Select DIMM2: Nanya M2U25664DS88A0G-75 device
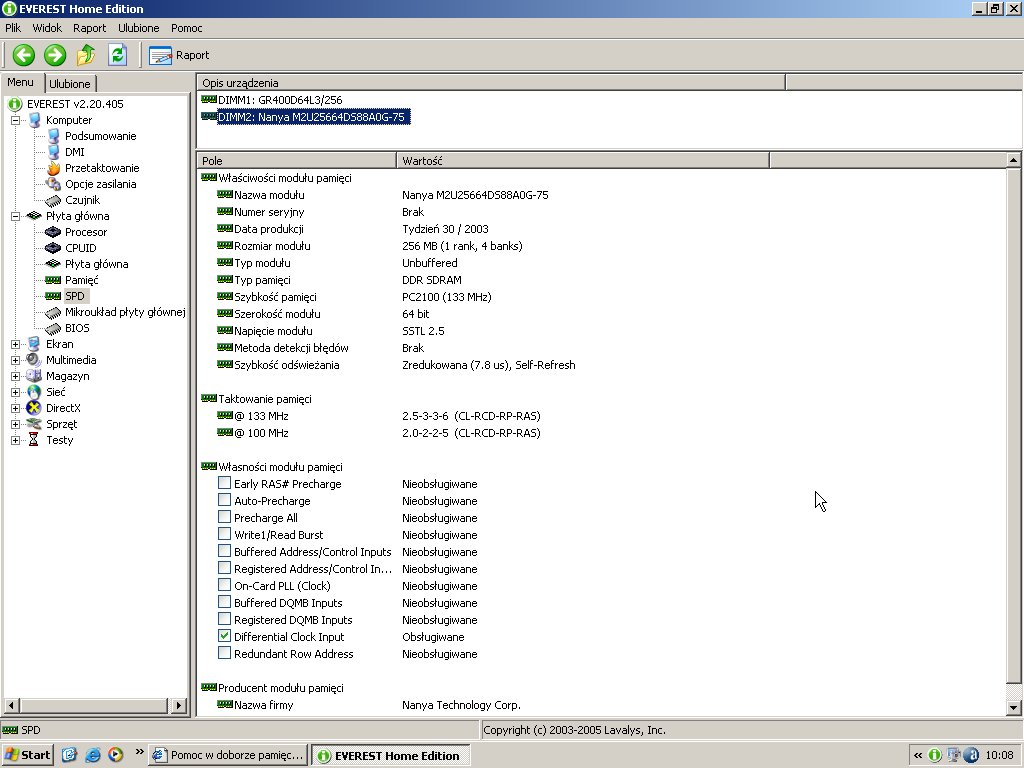This screenshot has height=768, width=1024. point(311,117)
